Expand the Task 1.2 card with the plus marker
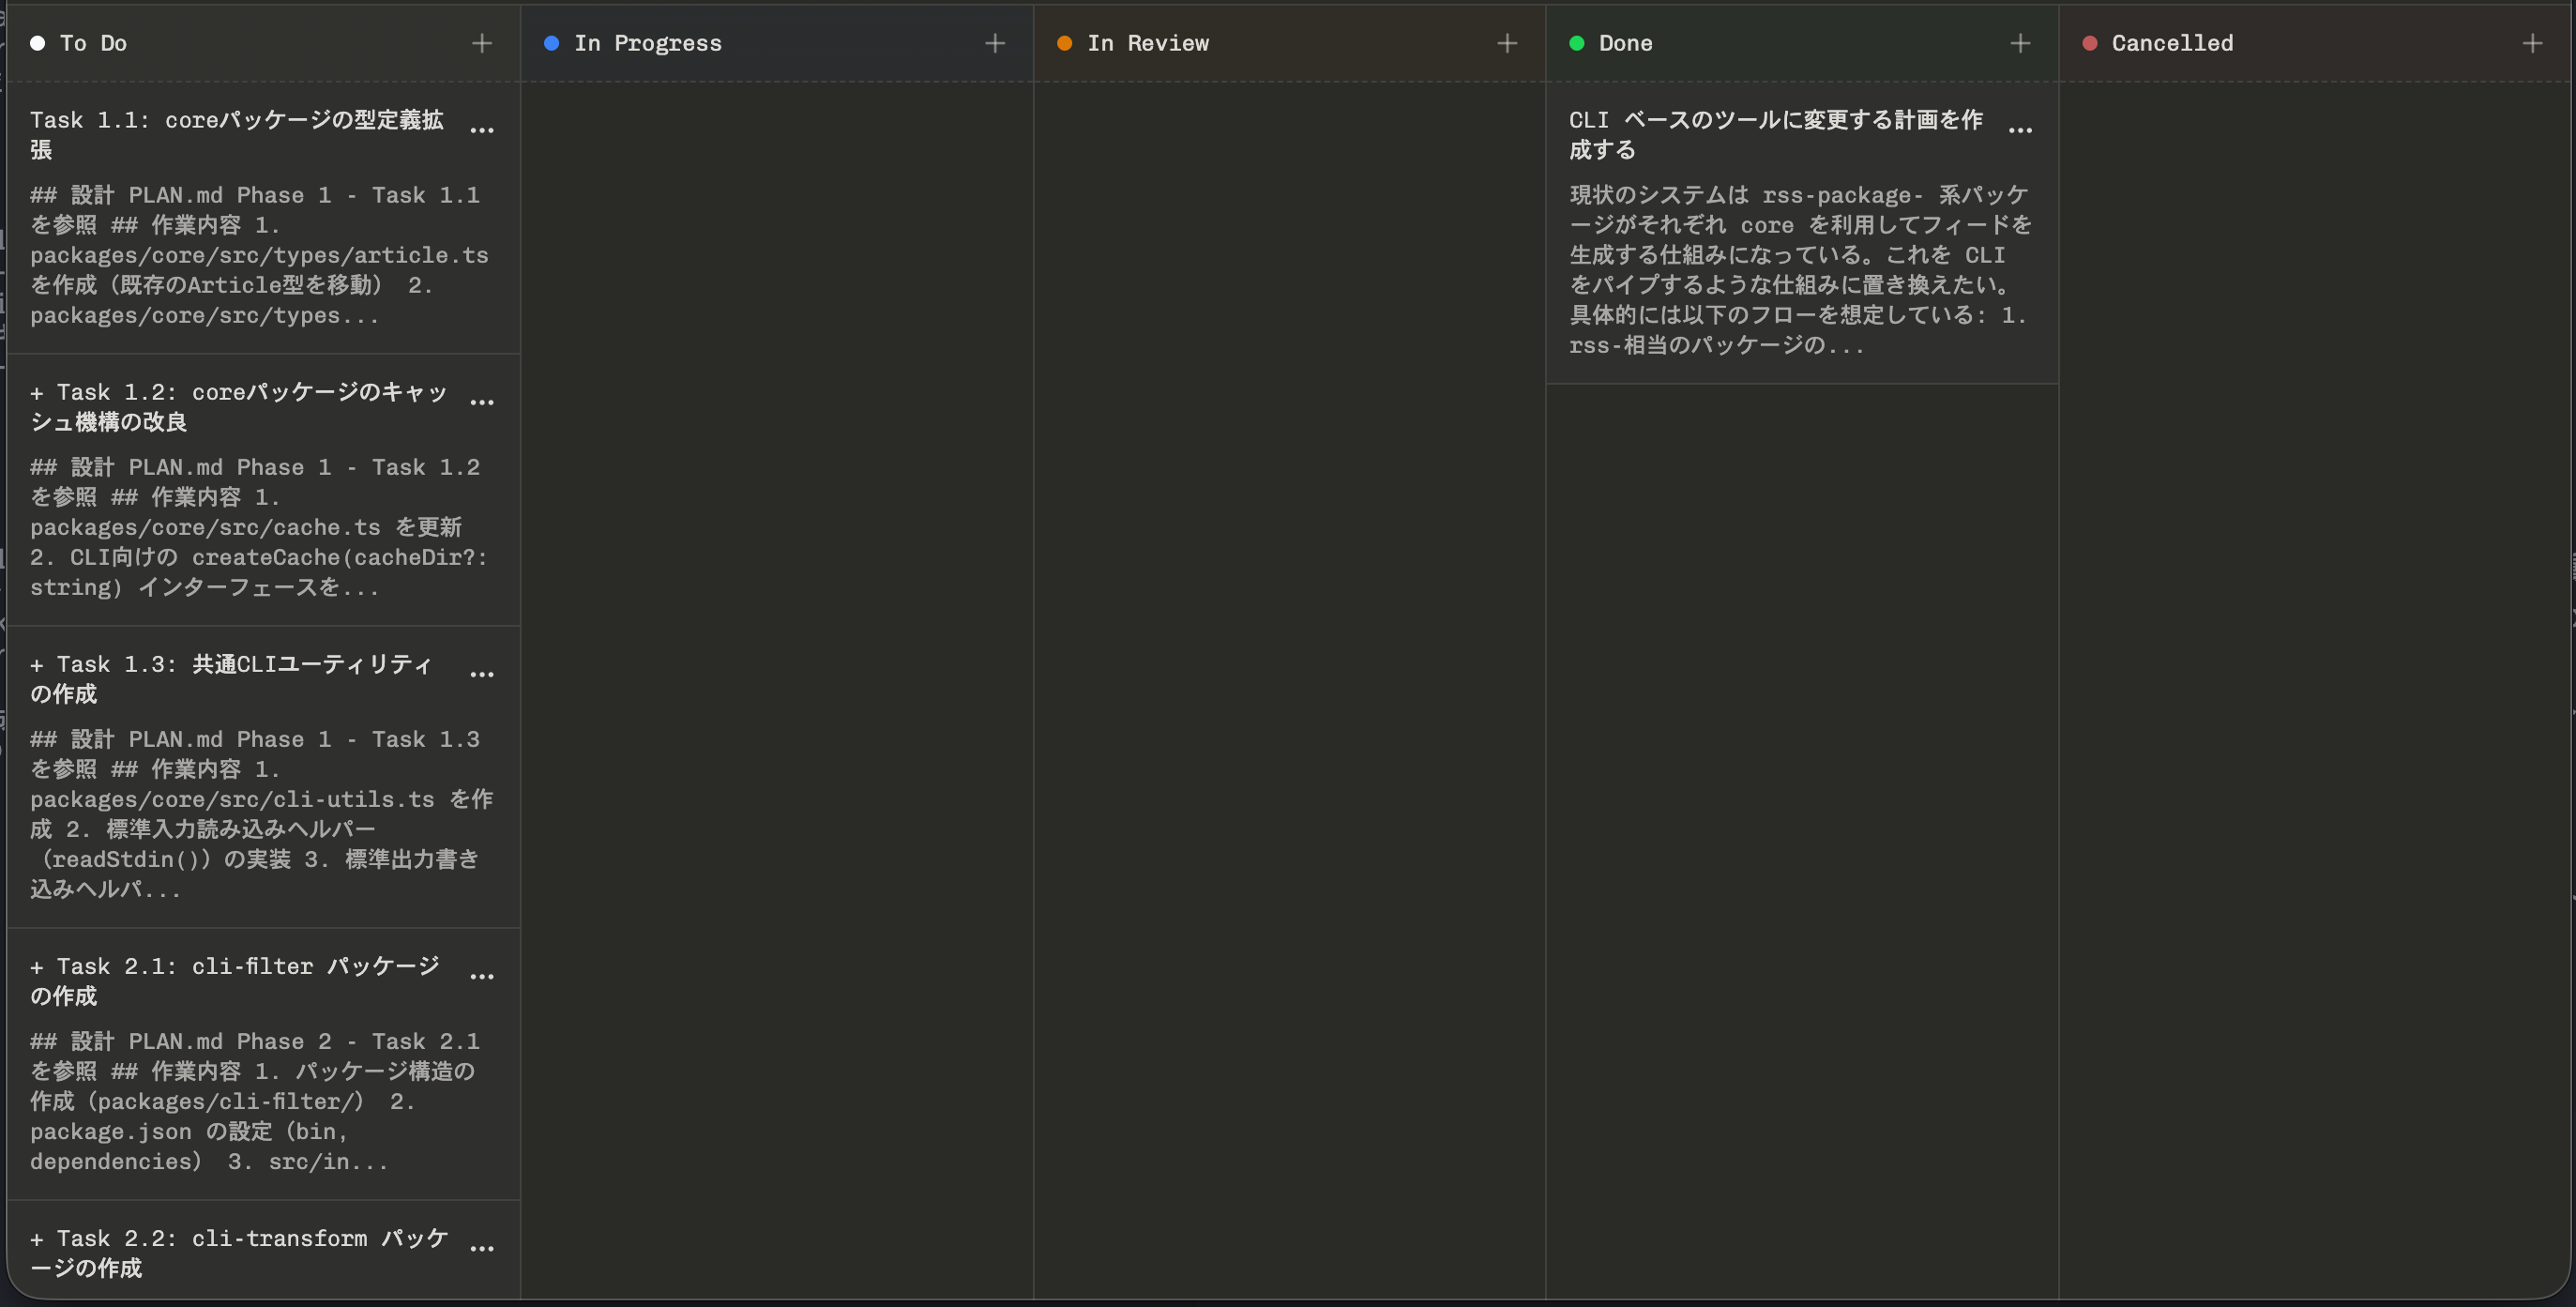2576x1307 pixels. (x=38, y=392)
